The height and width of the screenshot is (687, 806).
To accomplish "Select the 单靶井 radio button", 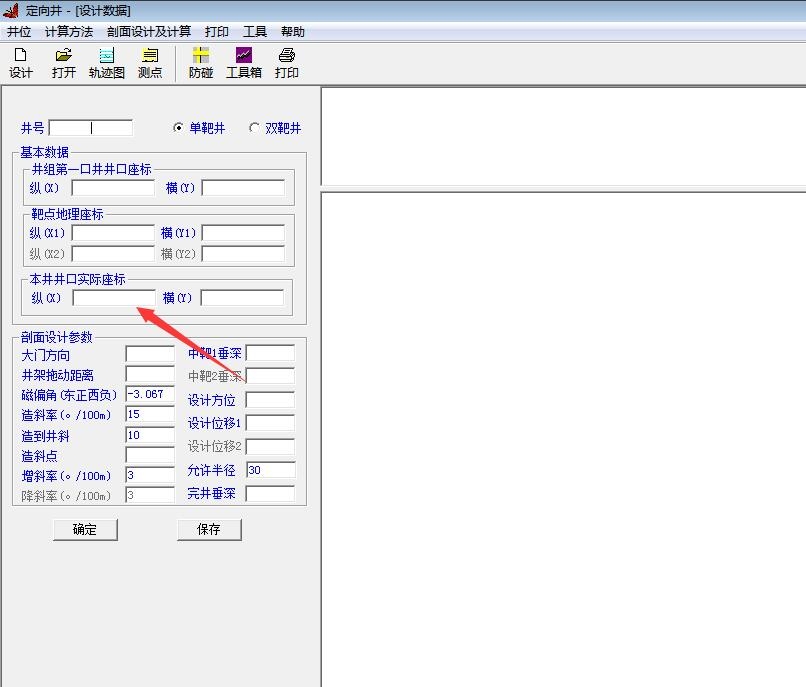I will (x=179, y=128).
